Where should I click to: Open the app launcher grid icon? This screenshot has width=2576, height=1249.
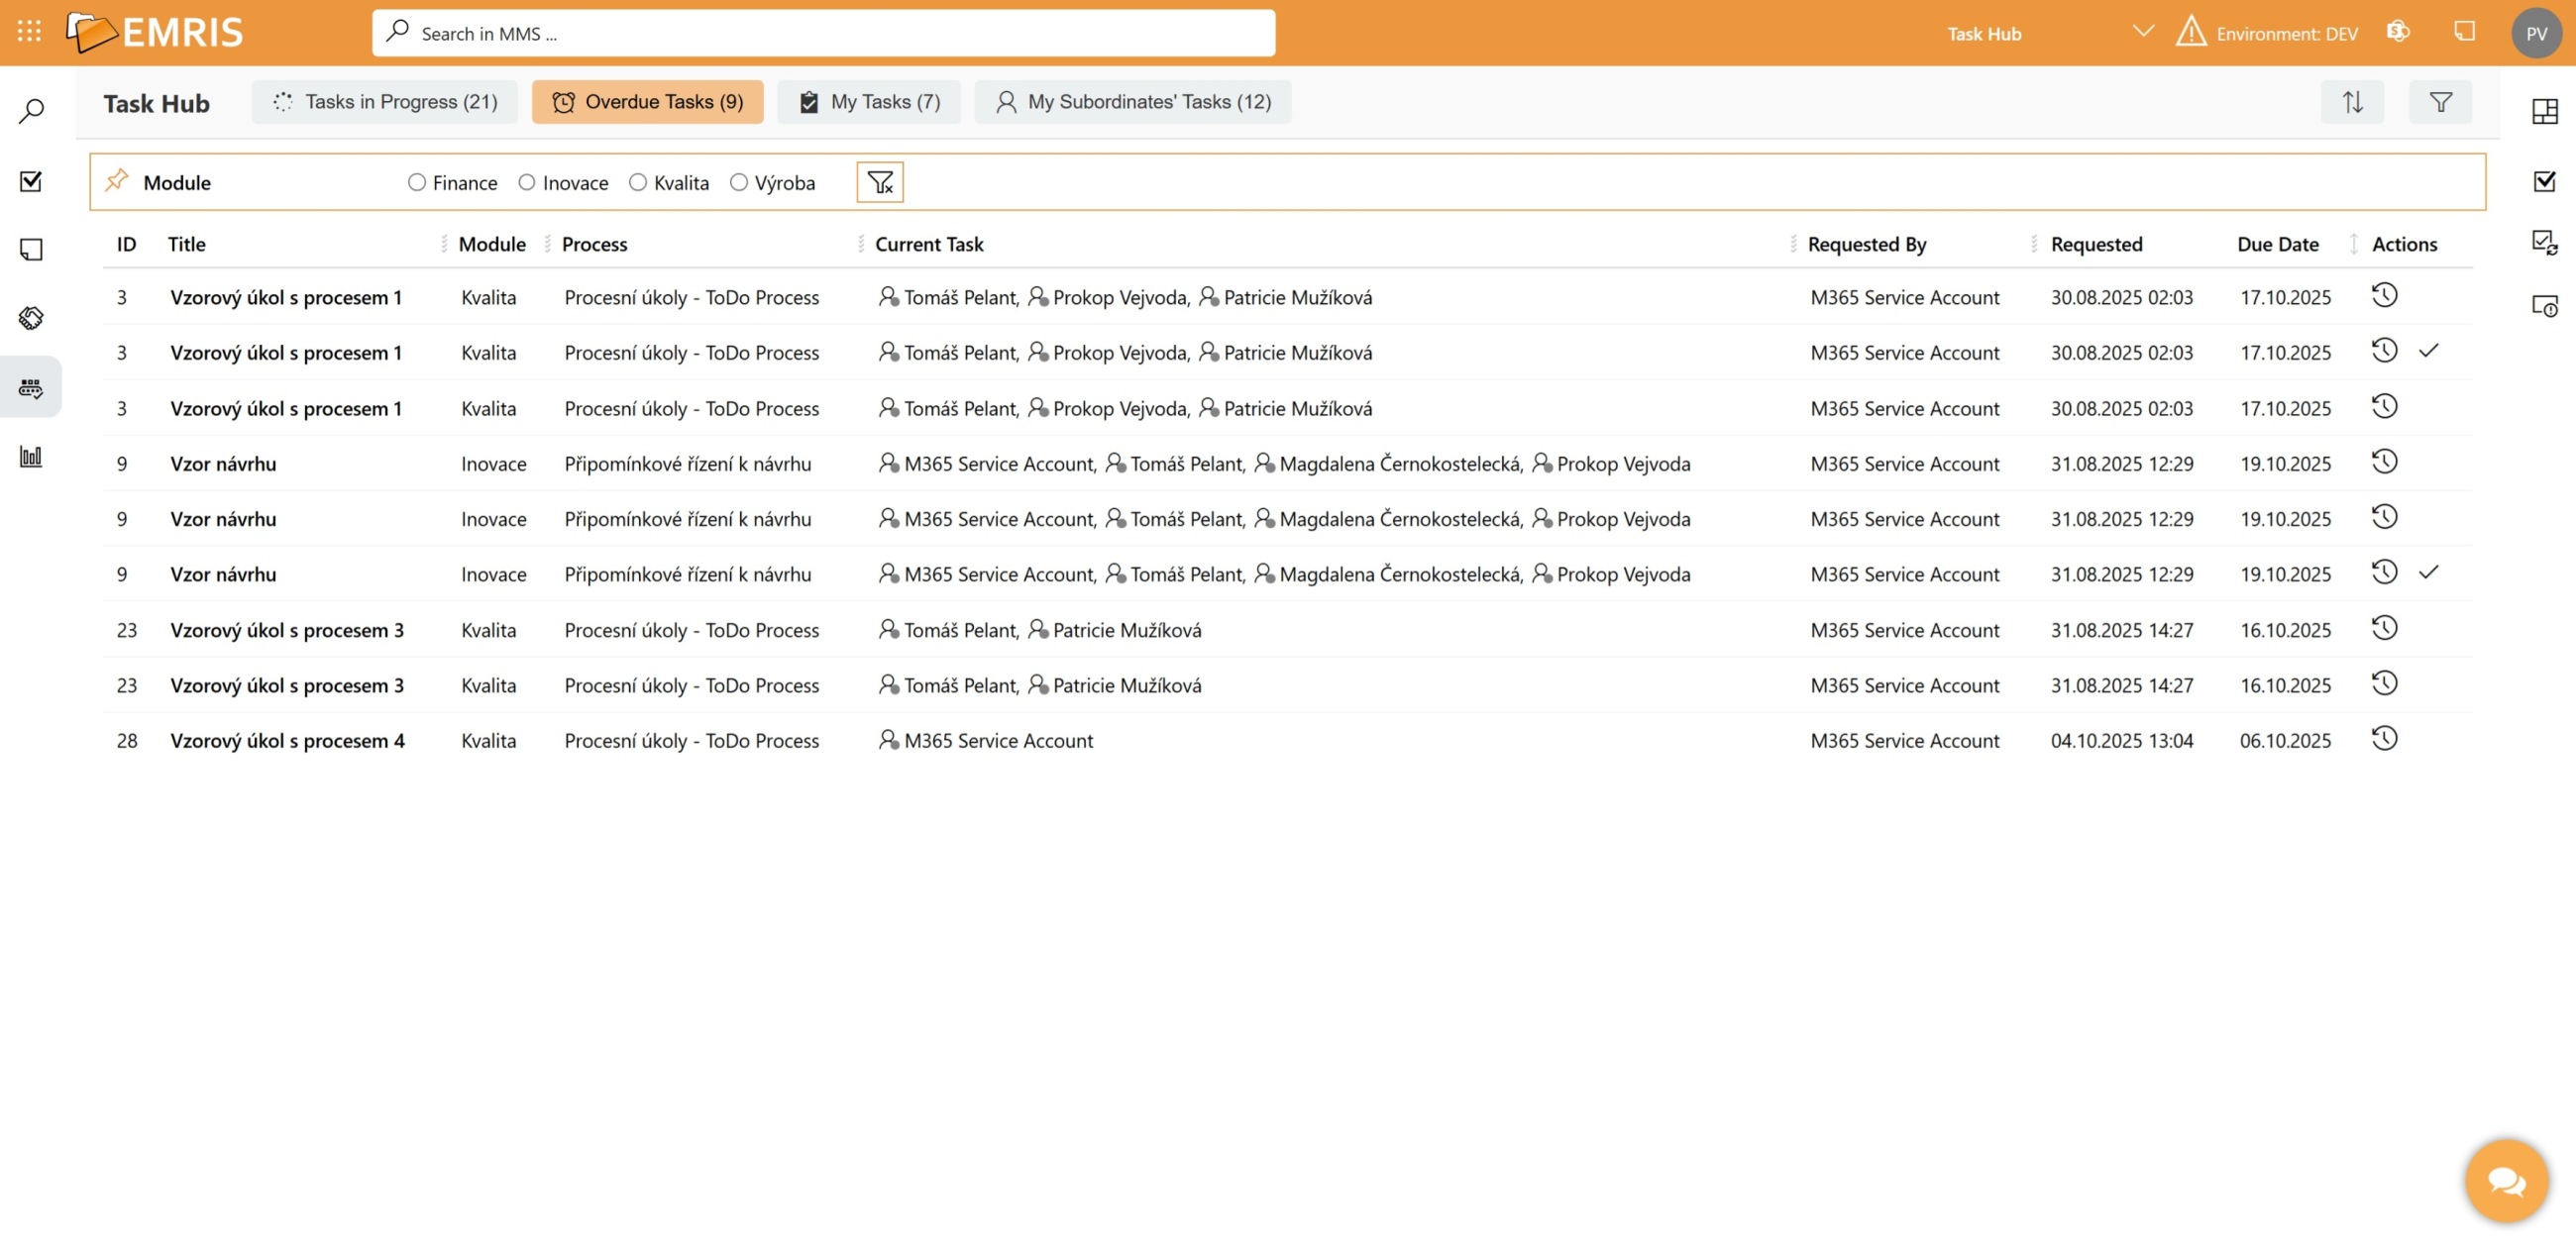pos(29,32)
